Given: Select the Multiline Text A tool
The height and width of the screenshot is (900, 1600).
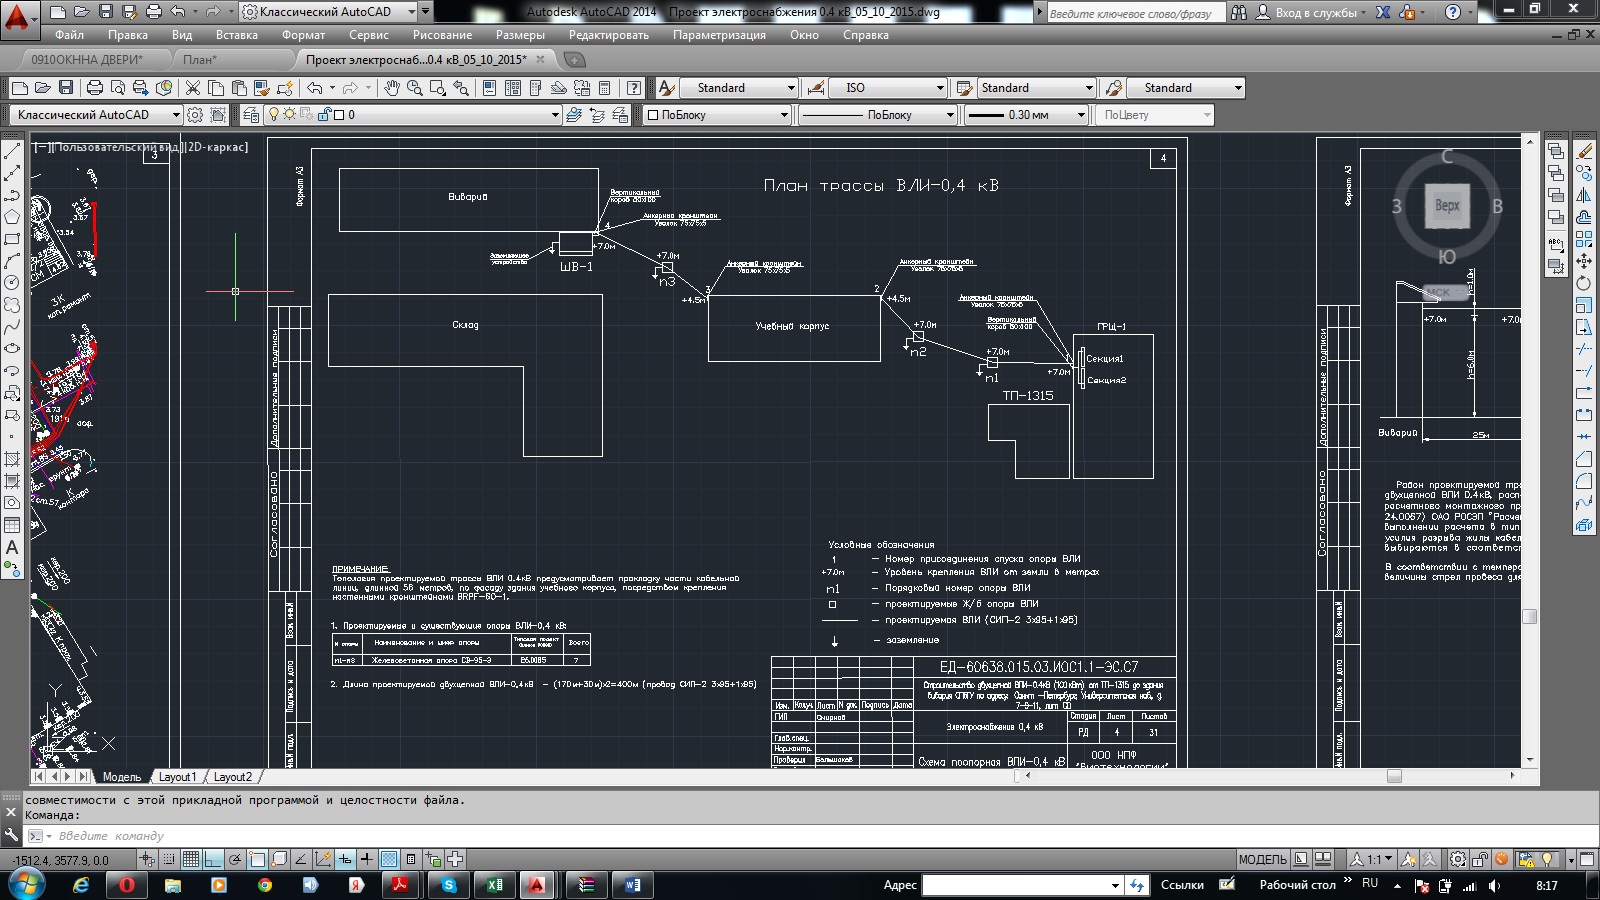Looking at the screenshot, I should [12, 547].
